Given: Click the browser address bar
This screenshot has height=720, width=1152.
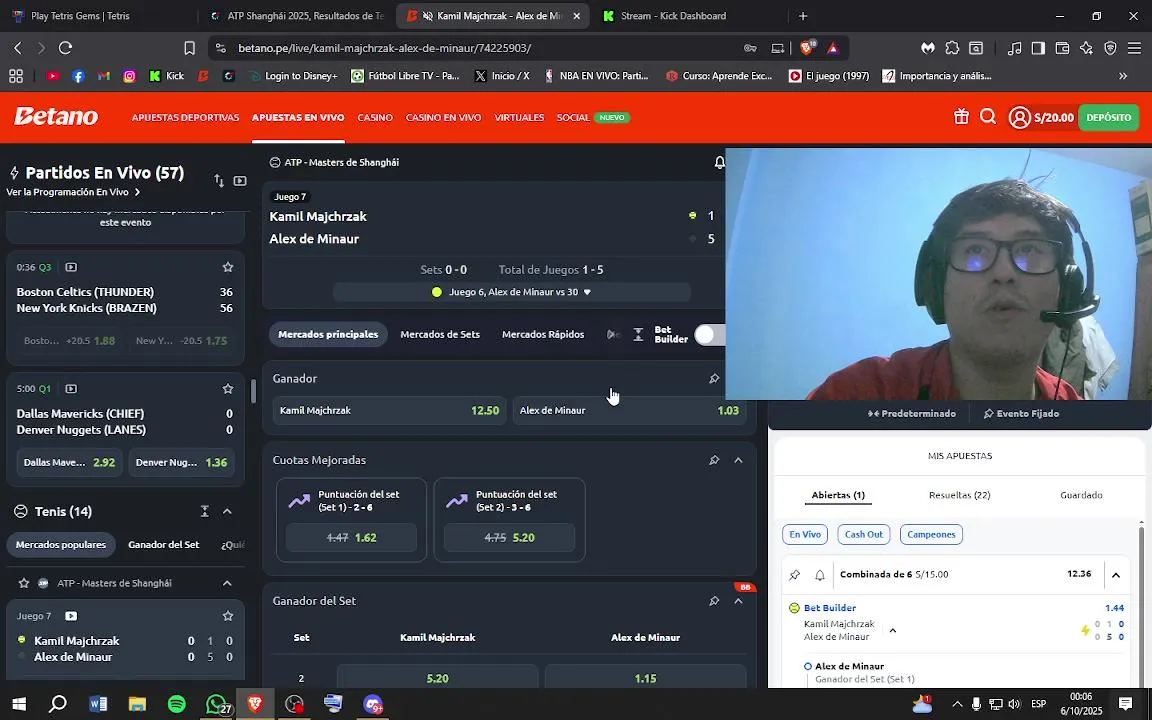Looking at the screenshot, I should [485, 48].
